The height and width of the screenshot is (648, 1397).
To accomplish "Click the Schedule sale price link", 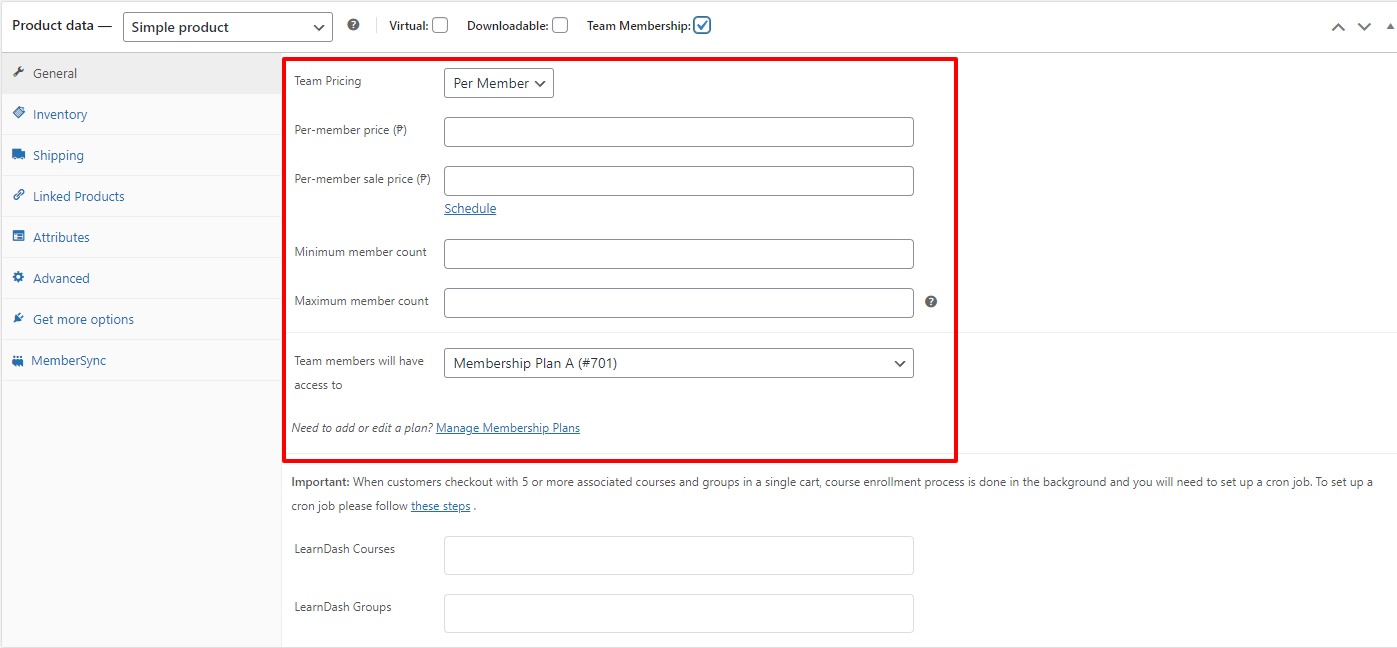I will point(470,208).
